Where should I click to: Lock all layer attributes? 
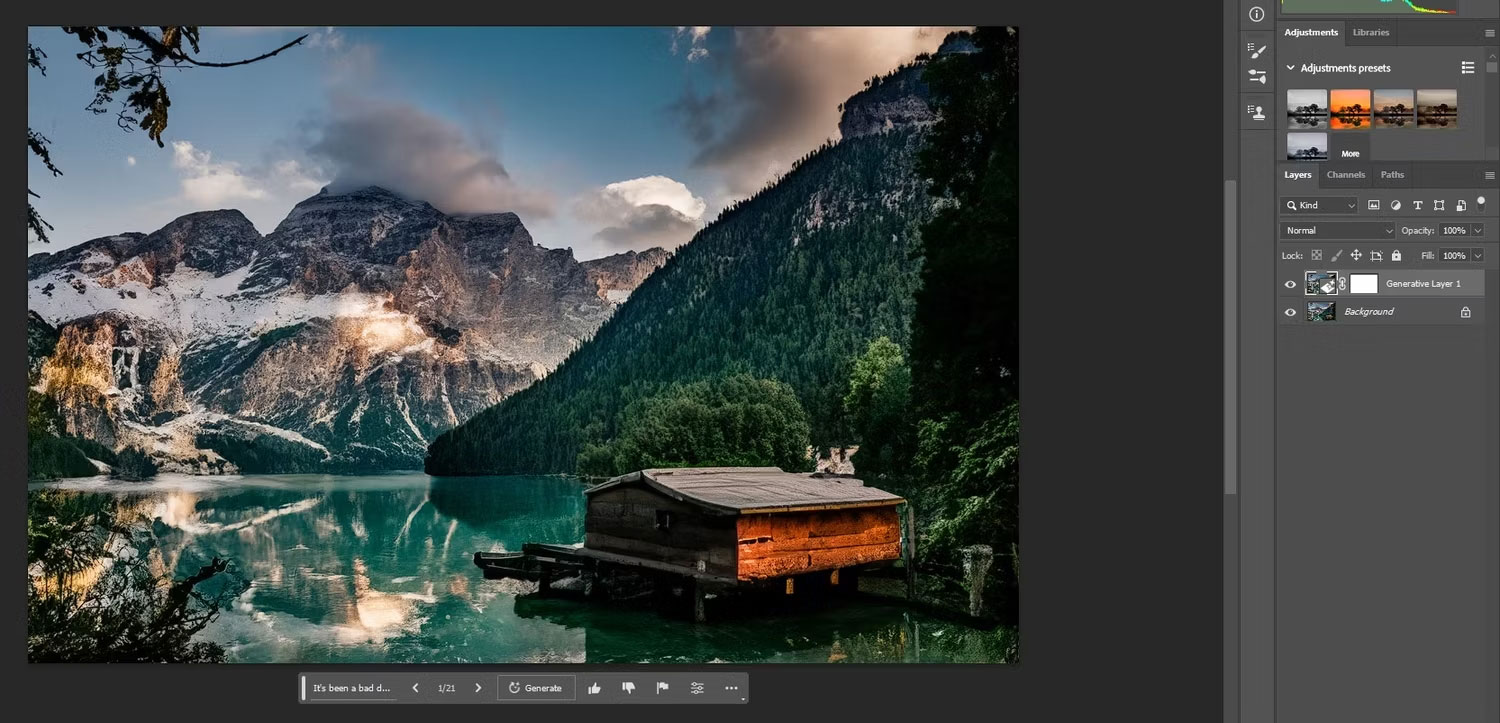pos(1396,256)
